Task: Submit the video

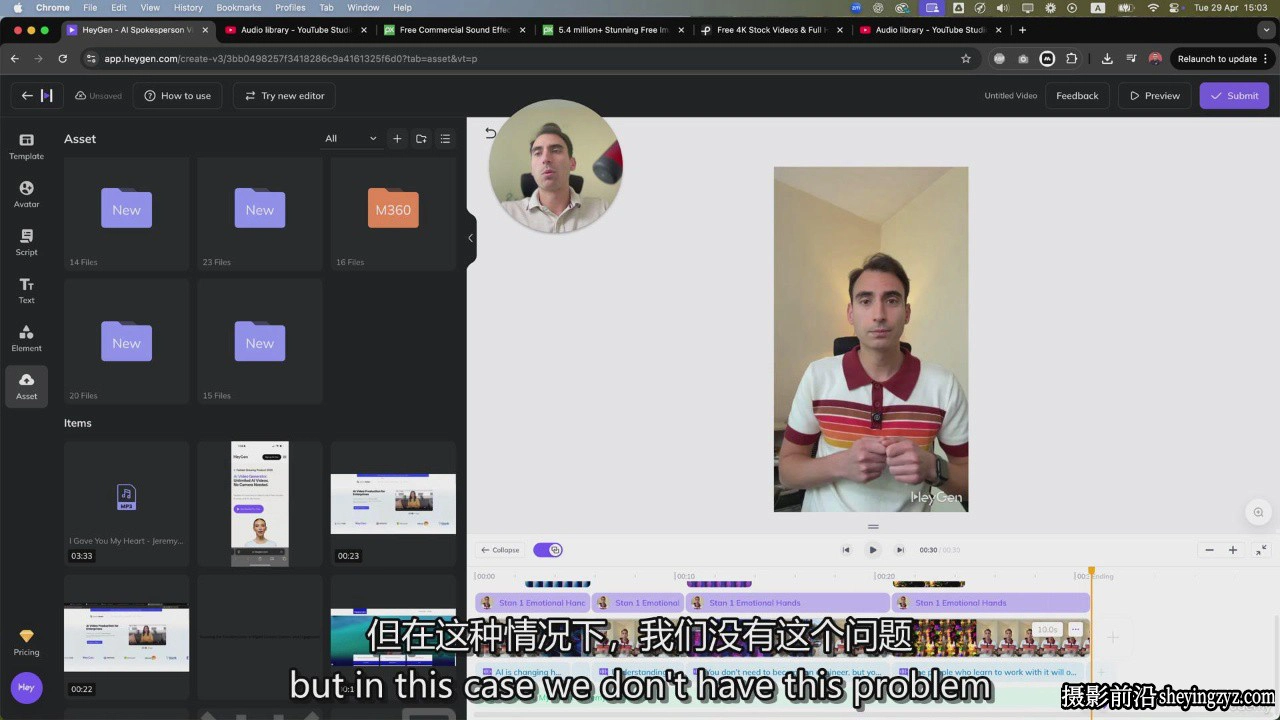Action: [1235, 96]
